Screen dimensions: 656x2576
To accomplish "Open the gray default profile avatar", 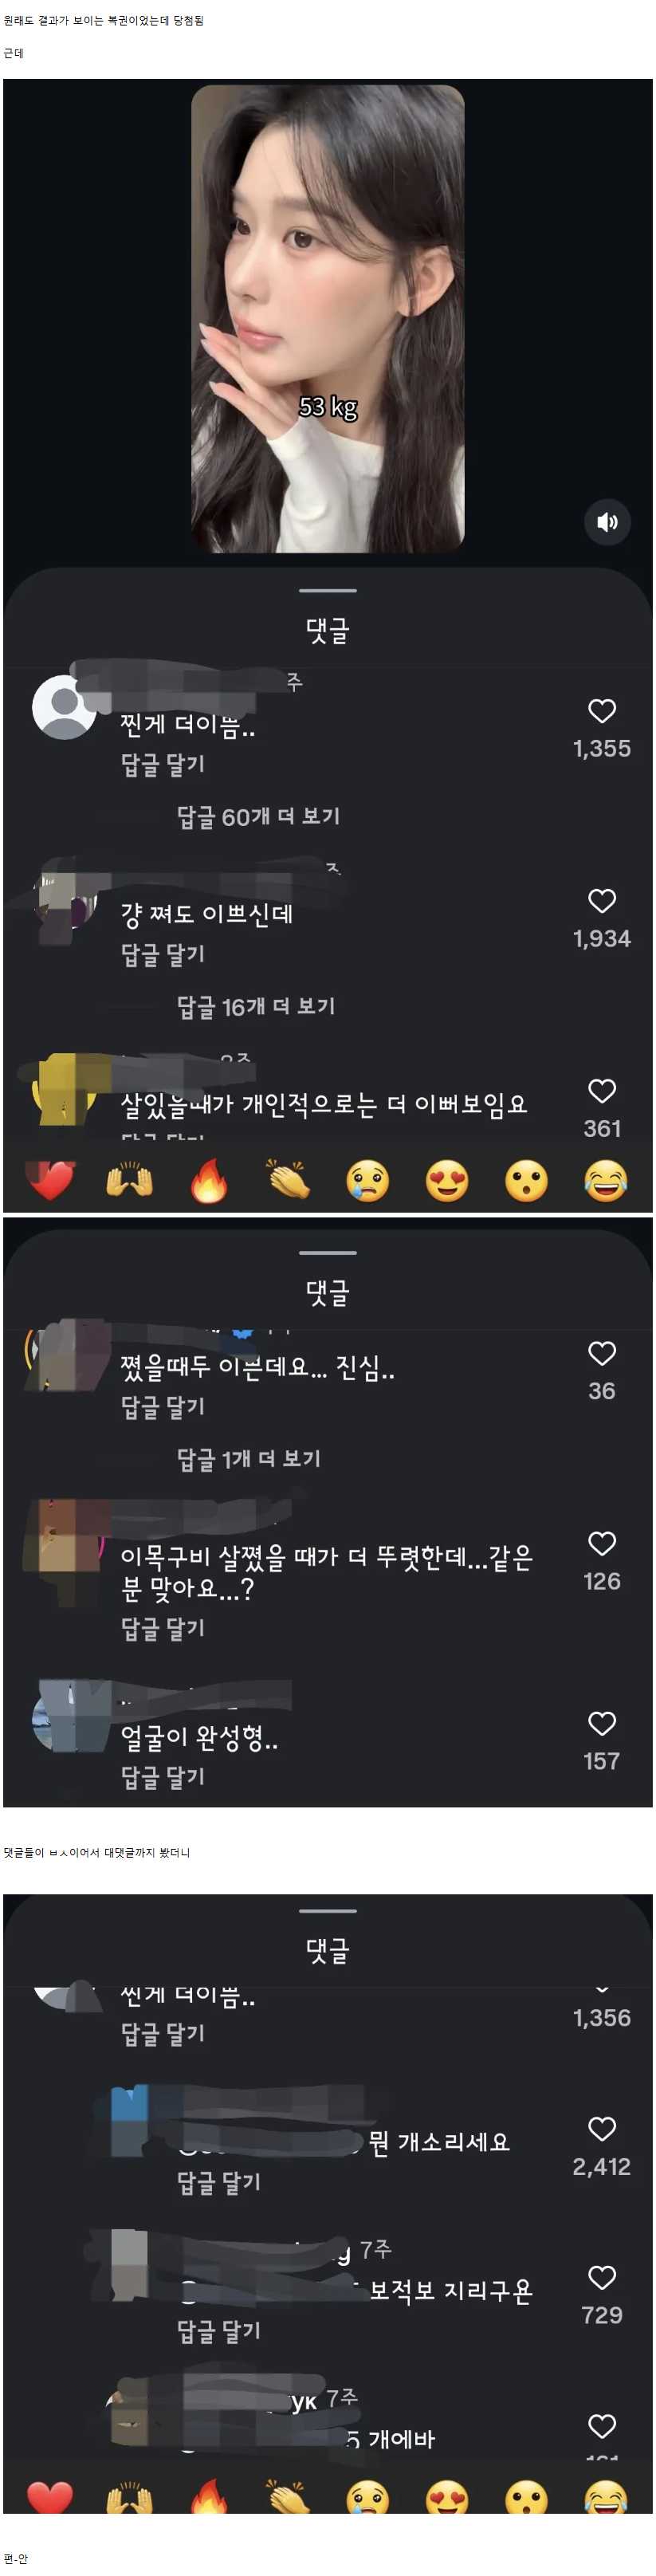I will [x=64, y=707].
